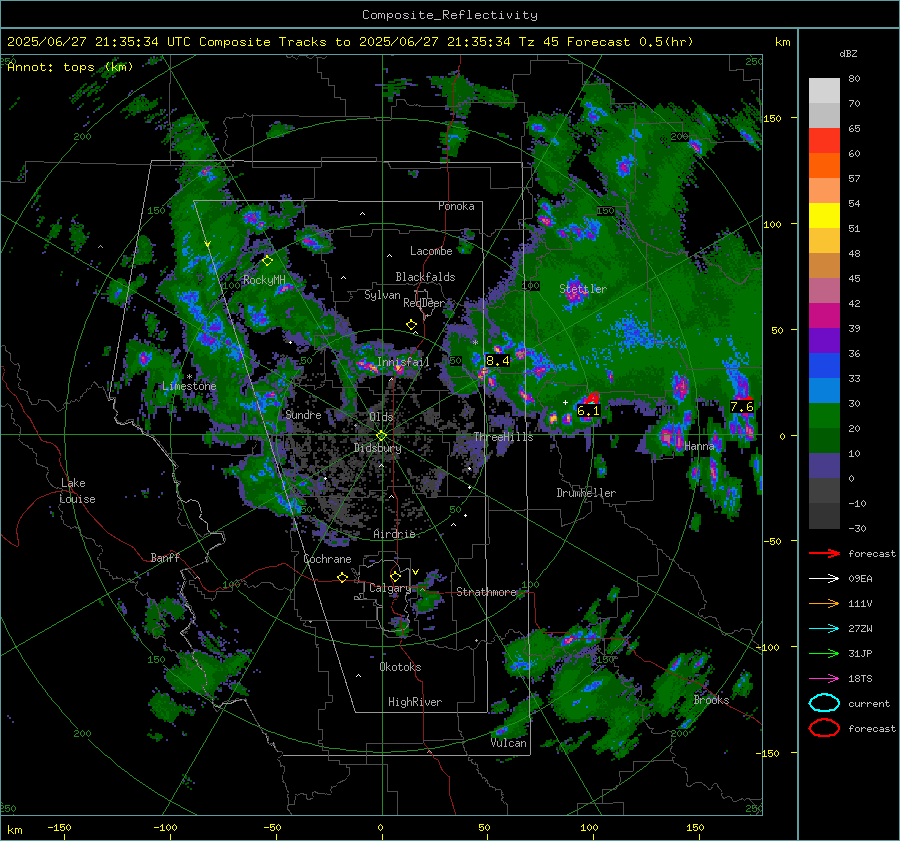Click the Strathmore city label
This screenshot has height=841, width=900.
coord(486,592)
